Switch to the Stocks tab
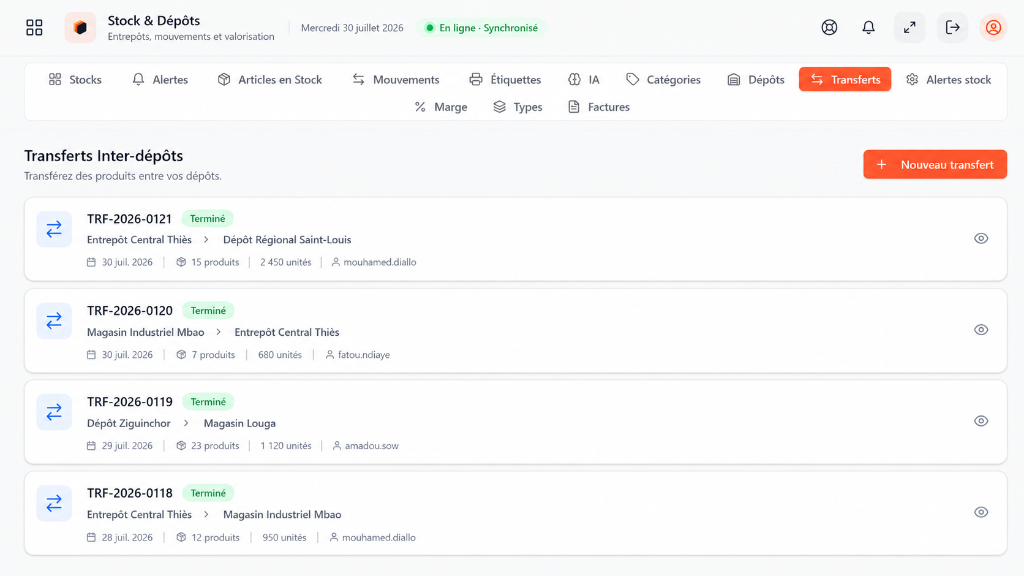 click(x=75, y=80)
